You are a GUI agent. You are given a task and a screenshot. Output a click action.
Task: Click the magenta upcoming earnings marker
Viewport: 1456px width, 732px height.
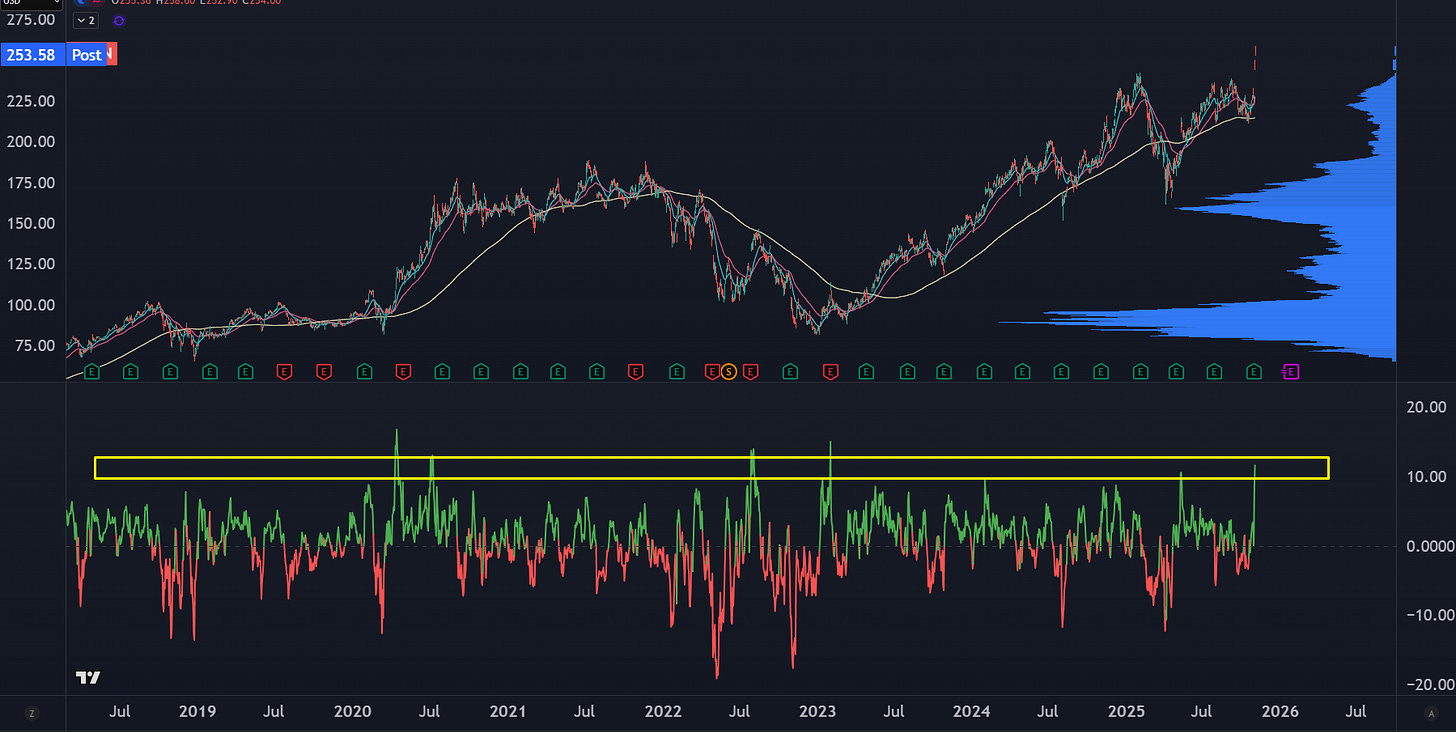point(1290,372)
